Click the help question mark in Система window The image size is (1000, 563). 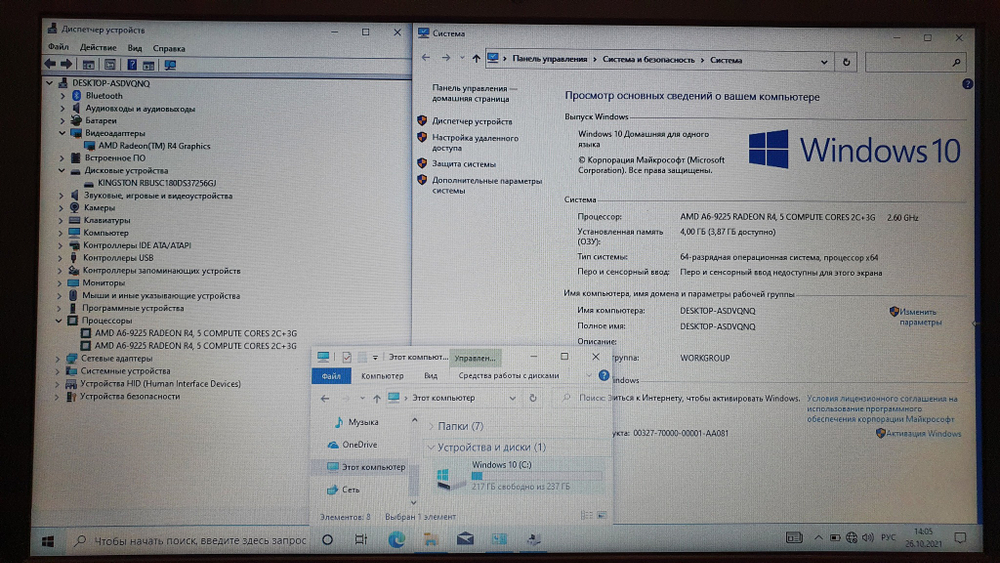[x=967, y=84]
